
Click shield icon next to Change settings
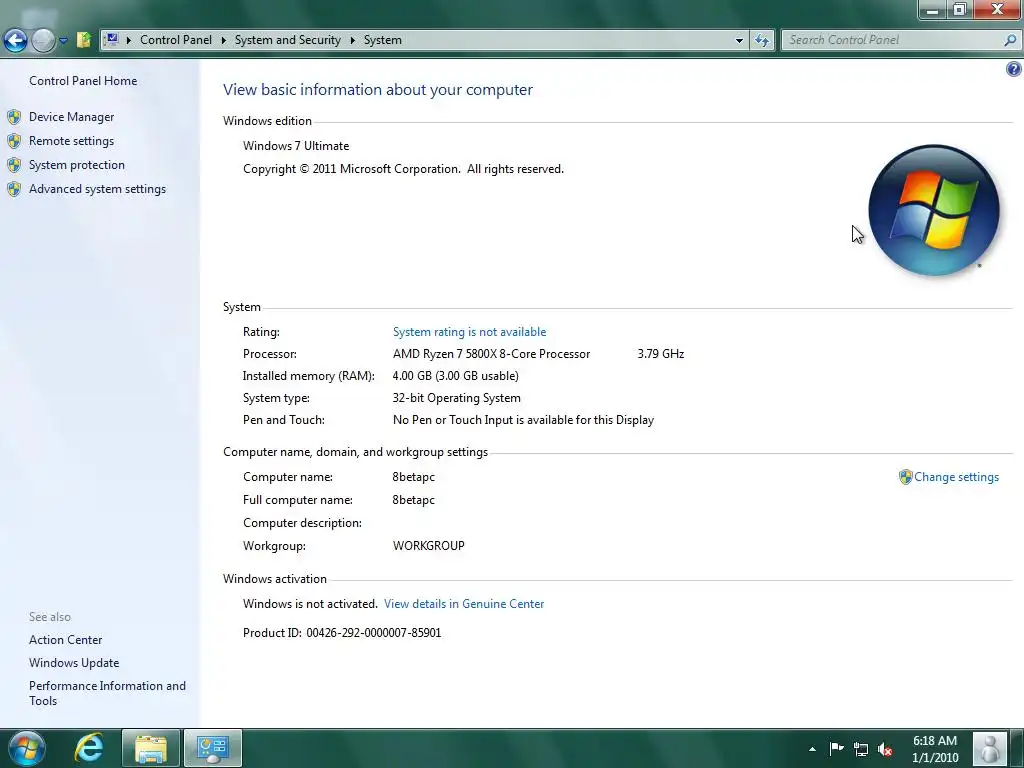click(905, 477)
